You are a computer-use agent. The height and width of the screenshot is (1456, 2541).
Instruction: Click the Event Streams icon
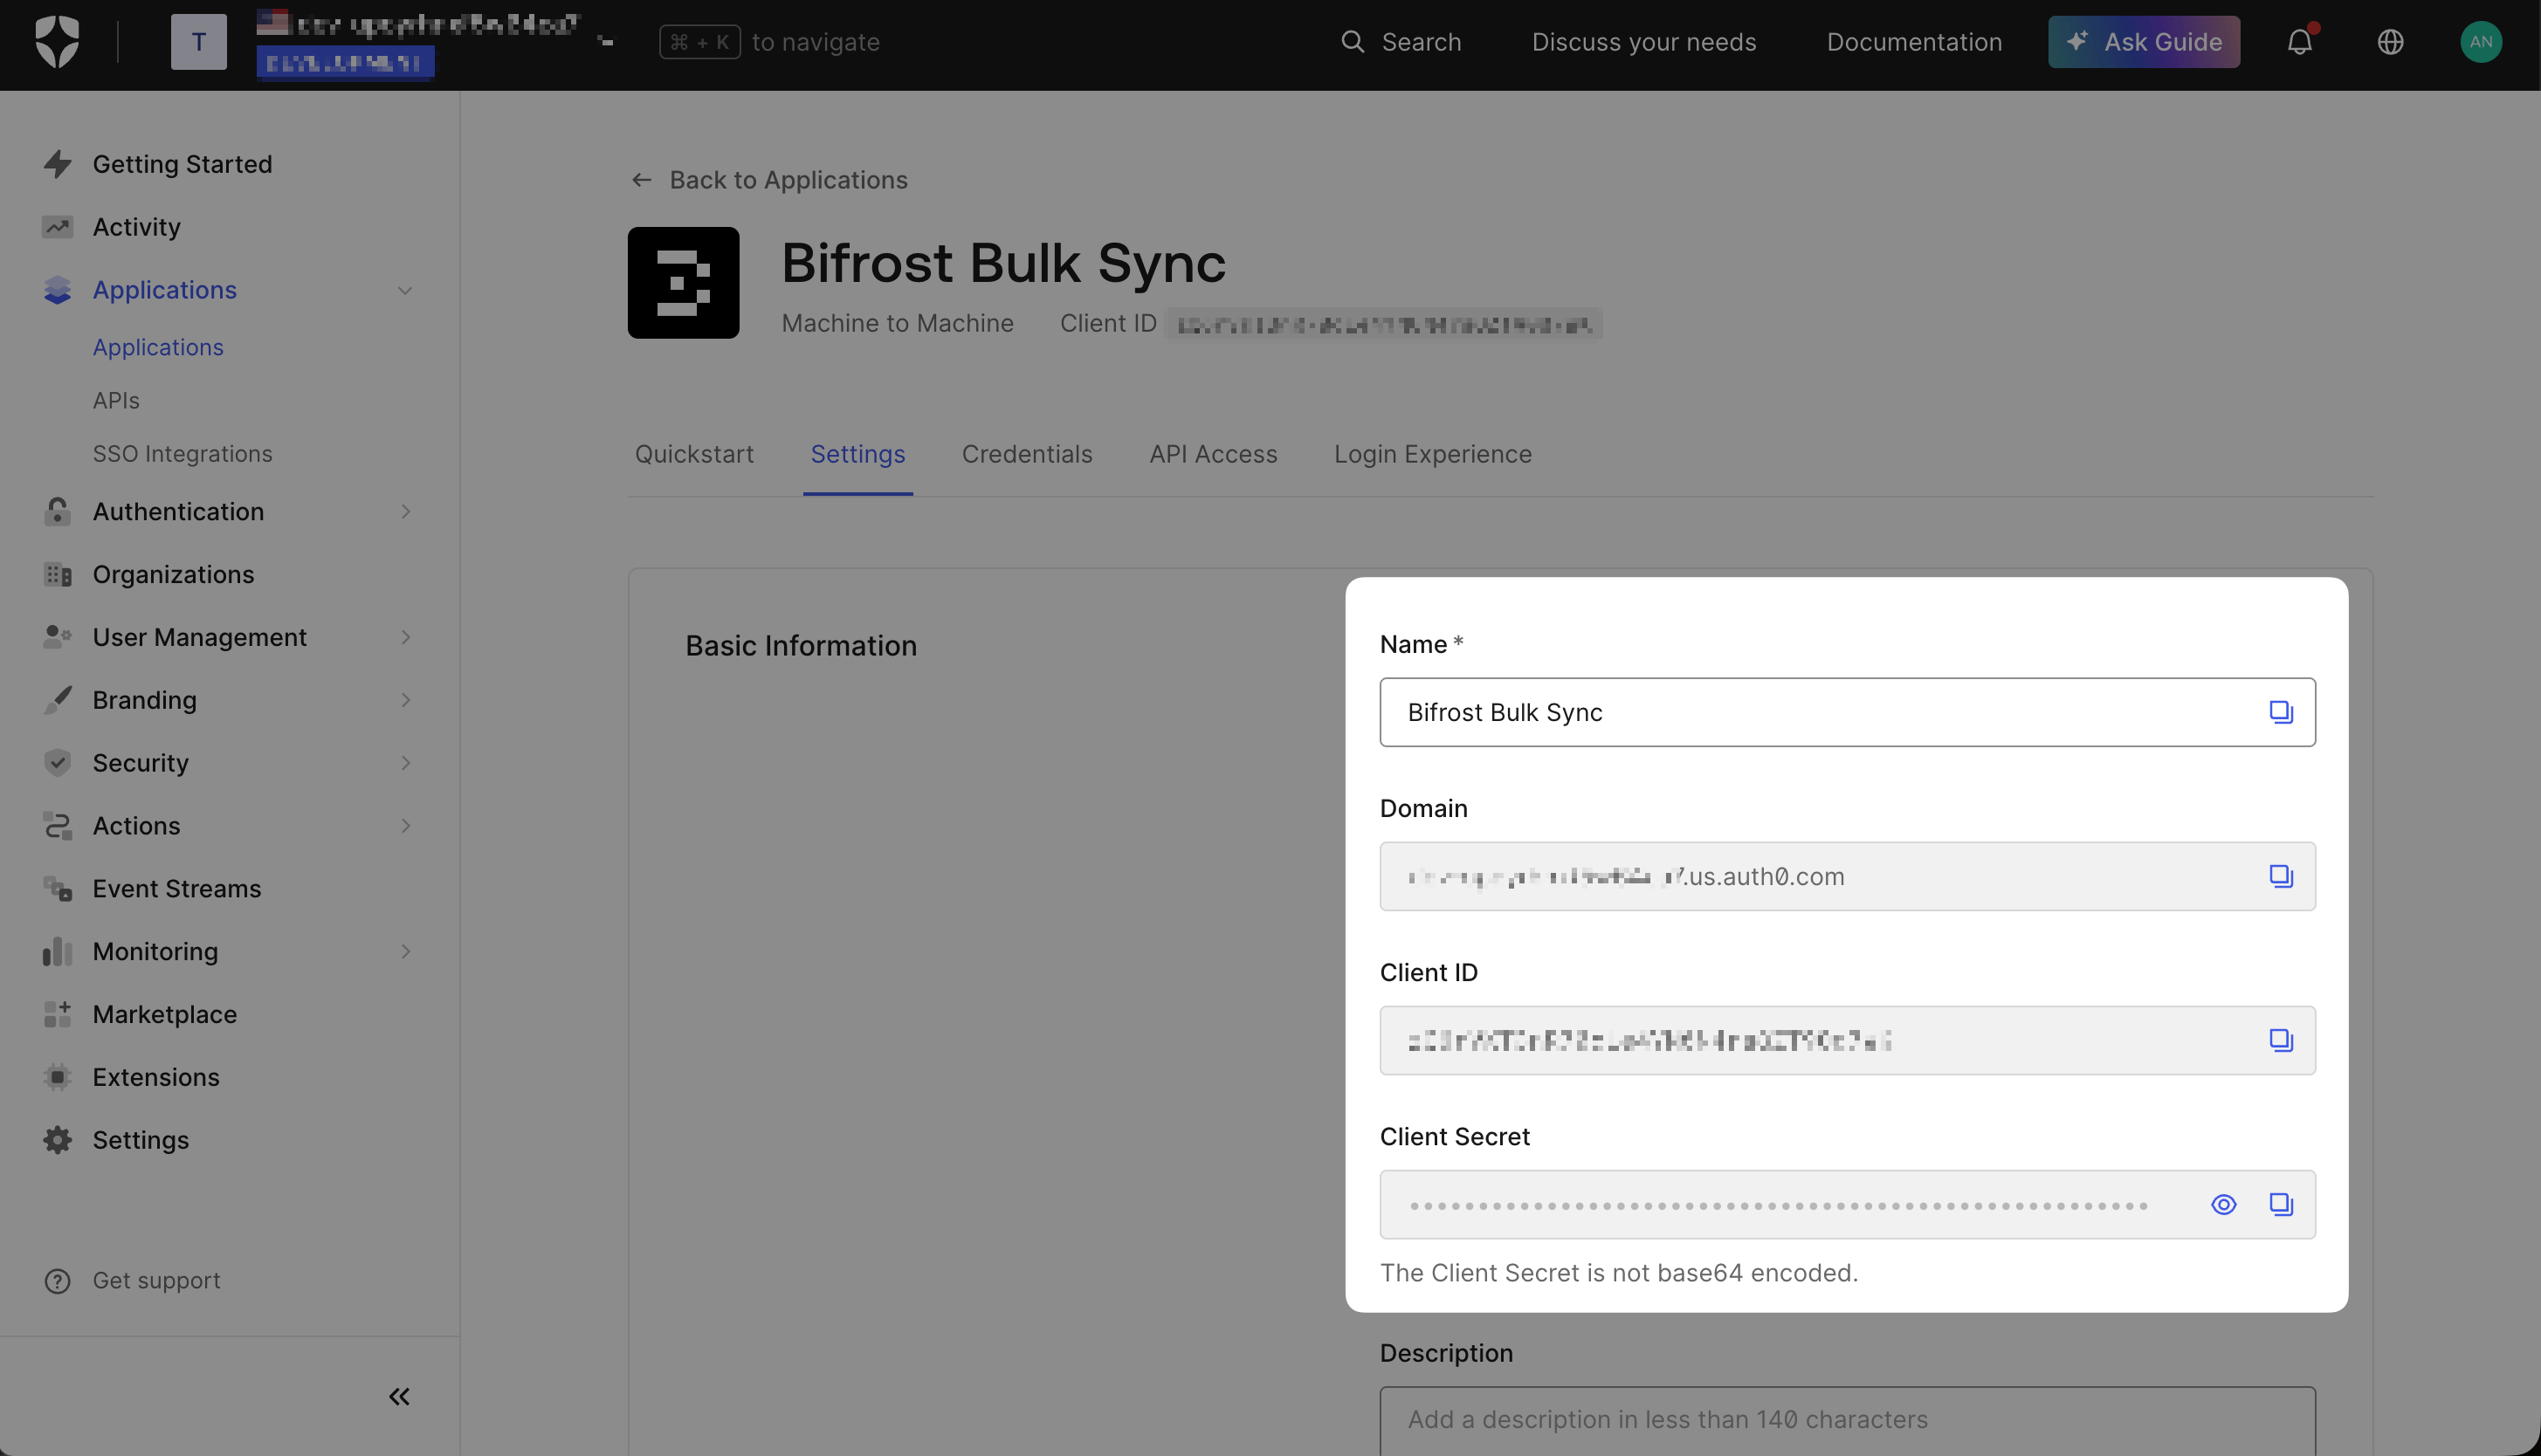(57, 889)
